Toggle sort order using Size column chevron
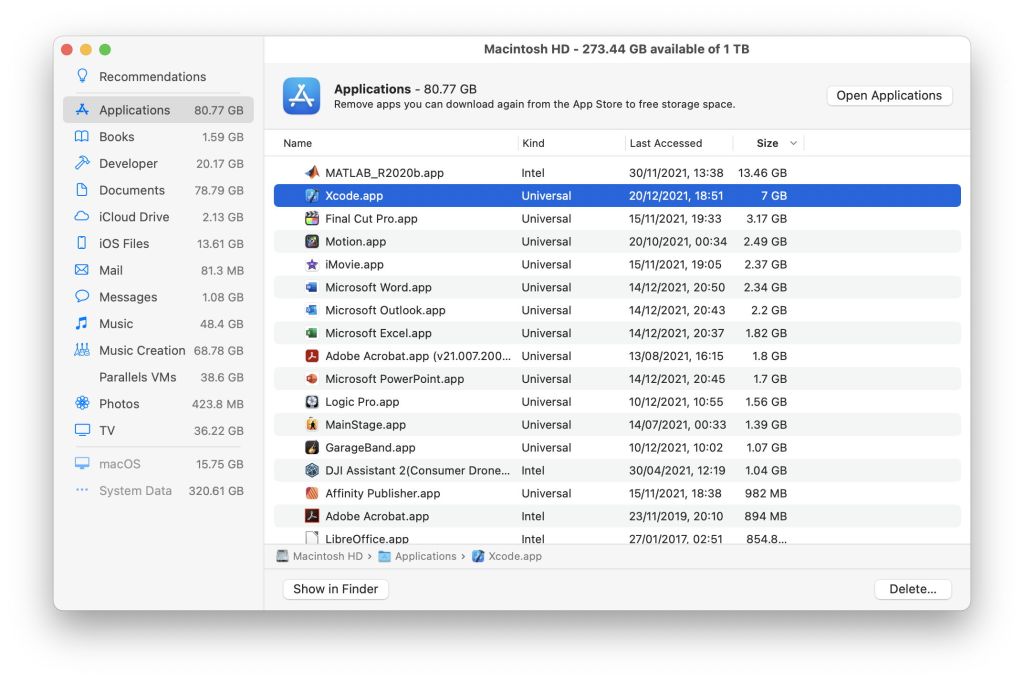 click(794, 143)
